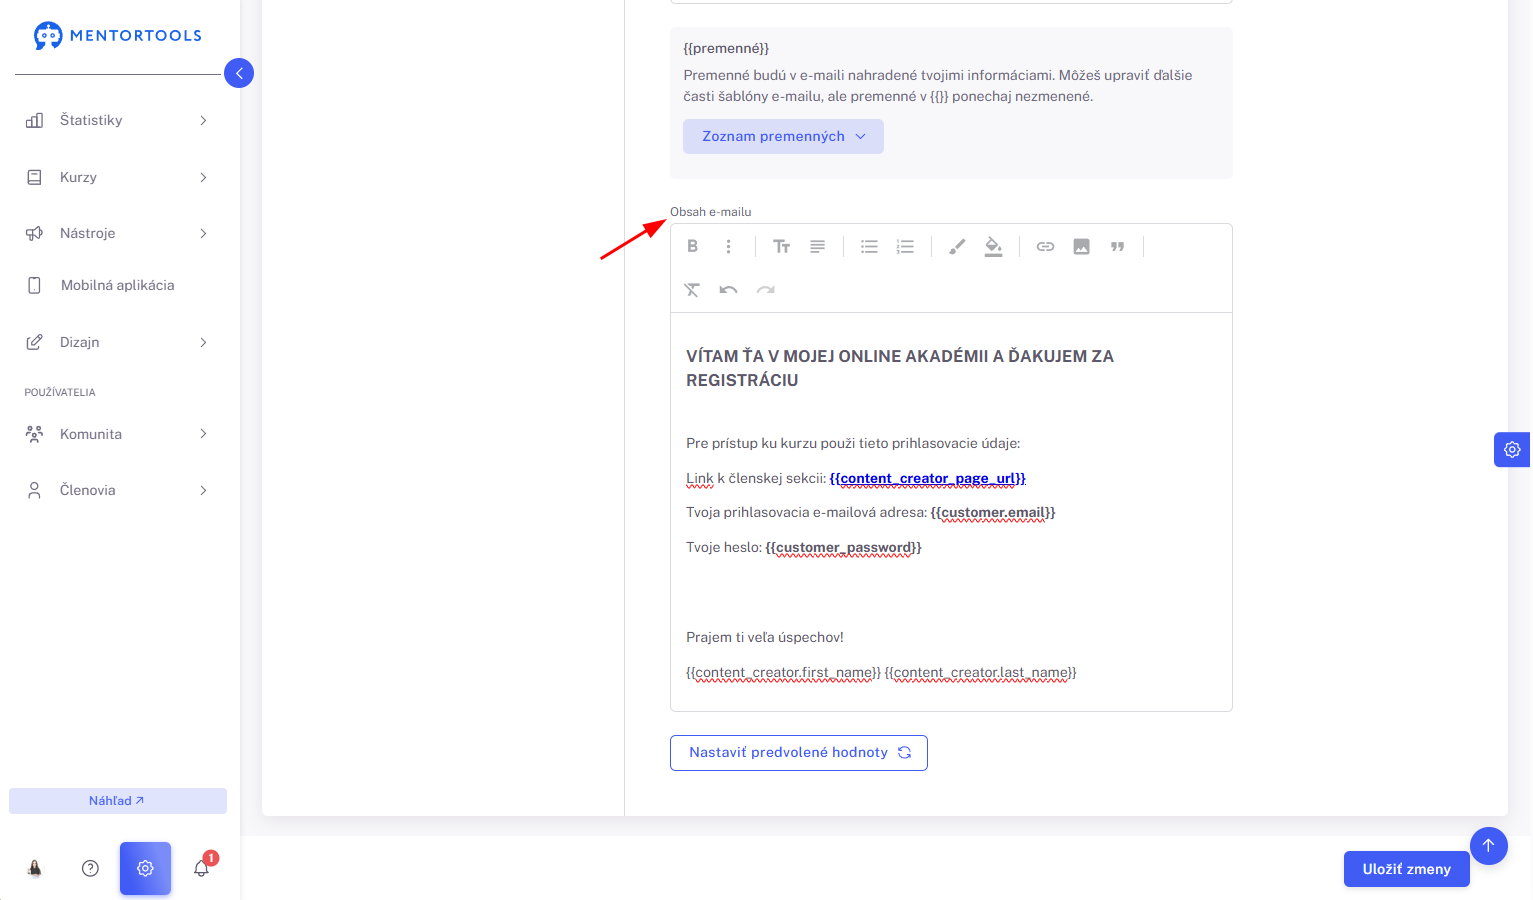Screen dimensions: 1533x900
Task: Open the Členovia sidebar menu
Action: click(x=117, y=490)
